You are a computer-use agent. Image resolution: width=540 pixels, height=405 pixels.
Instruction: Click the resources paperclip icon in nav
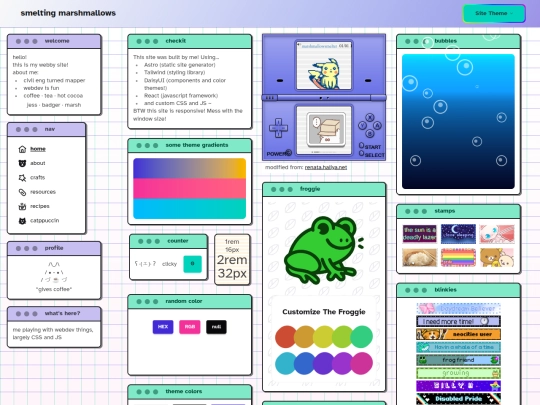coord(22,192)
